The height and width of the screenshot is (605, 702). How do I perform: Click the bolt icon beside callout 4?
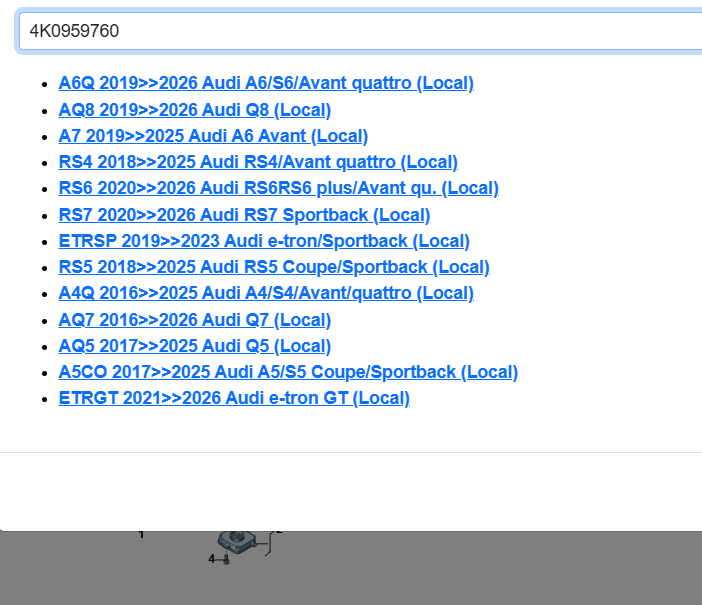tap(225, 559)
